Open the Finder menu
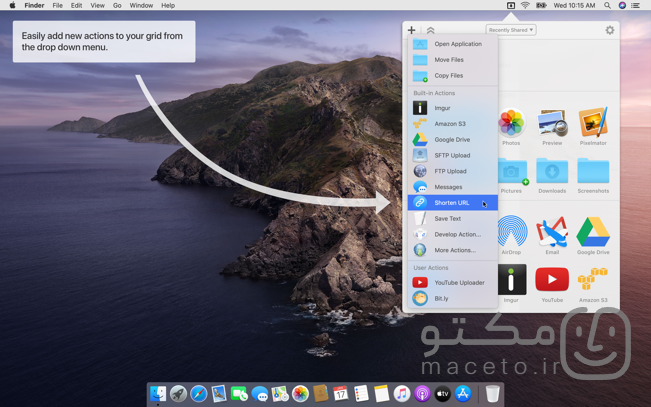 click(x=34, y=5)
